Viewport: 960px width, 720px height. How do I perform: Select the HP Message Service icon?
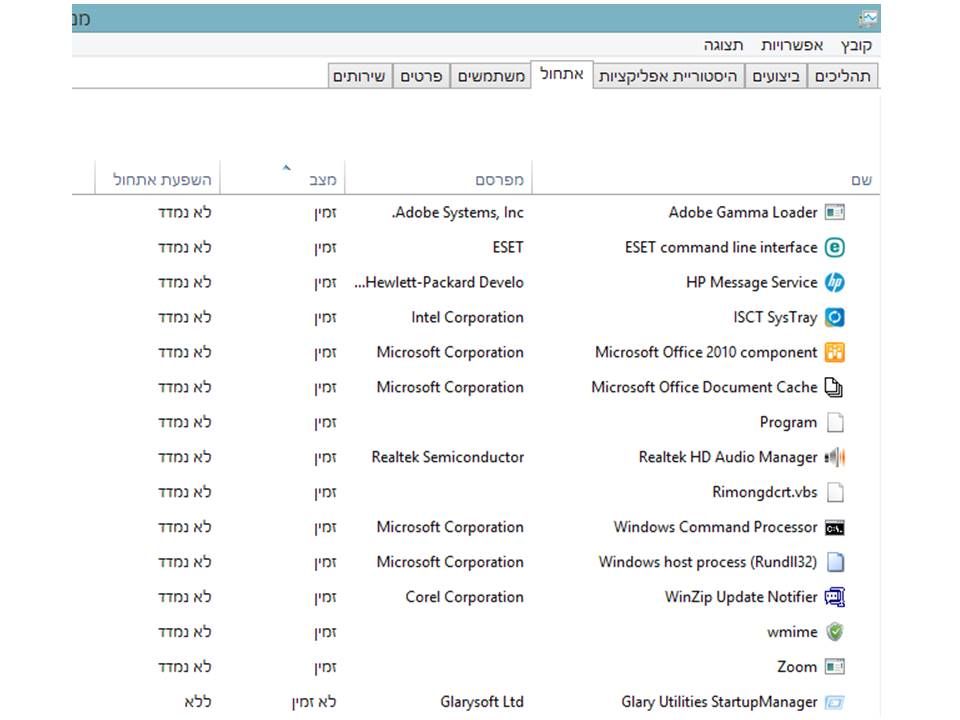[x=834, y=282]
